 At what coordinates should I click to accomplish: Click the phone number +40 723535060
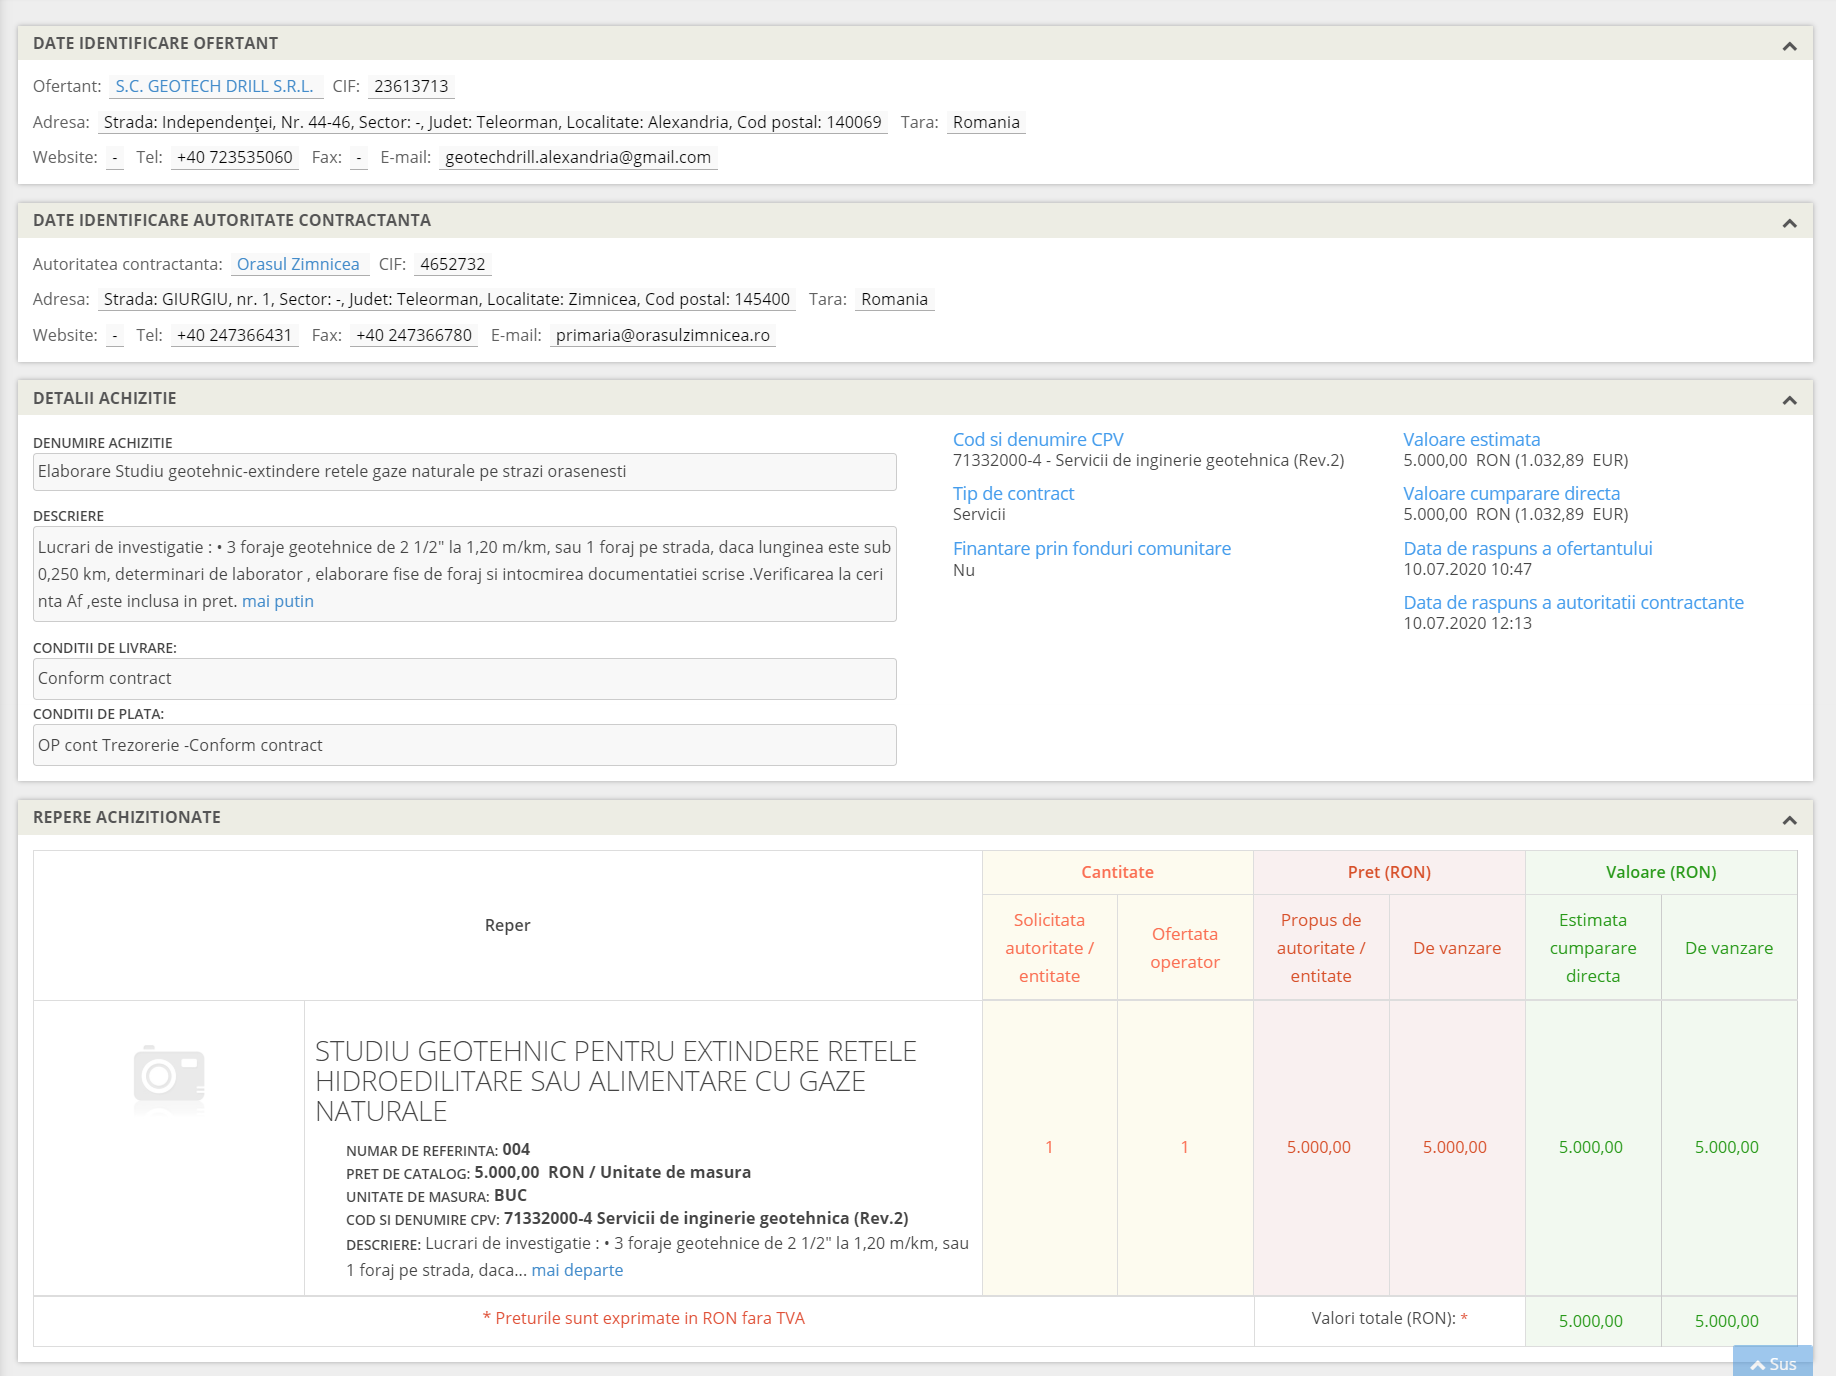click(235, 157)
